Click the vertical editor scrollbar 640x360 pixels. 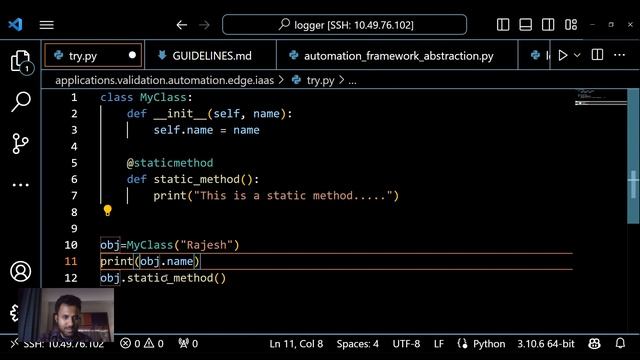tap(633, 156)
